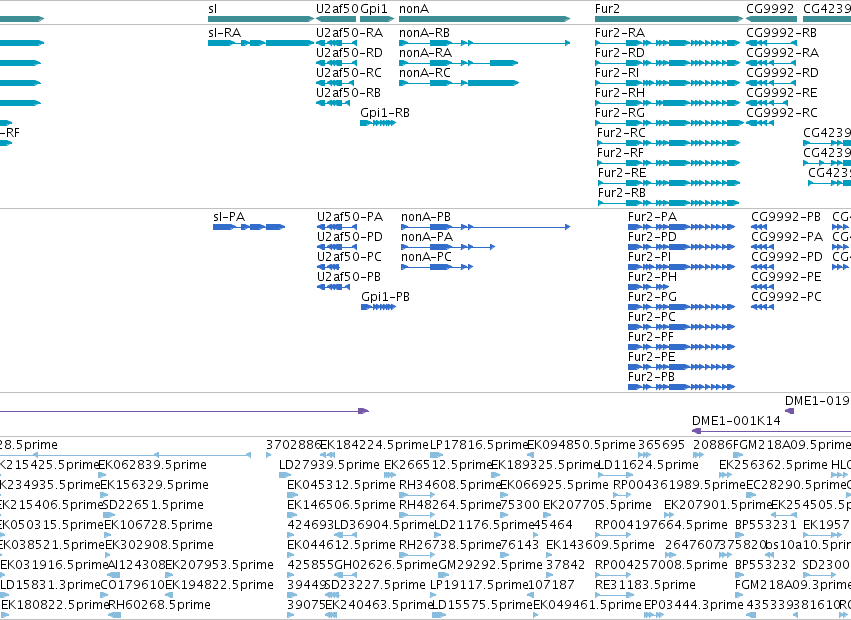Click the Fur2-PG protein
This screenshot has width=851, height=620.
pyautogui.click(x=652, y=297)
